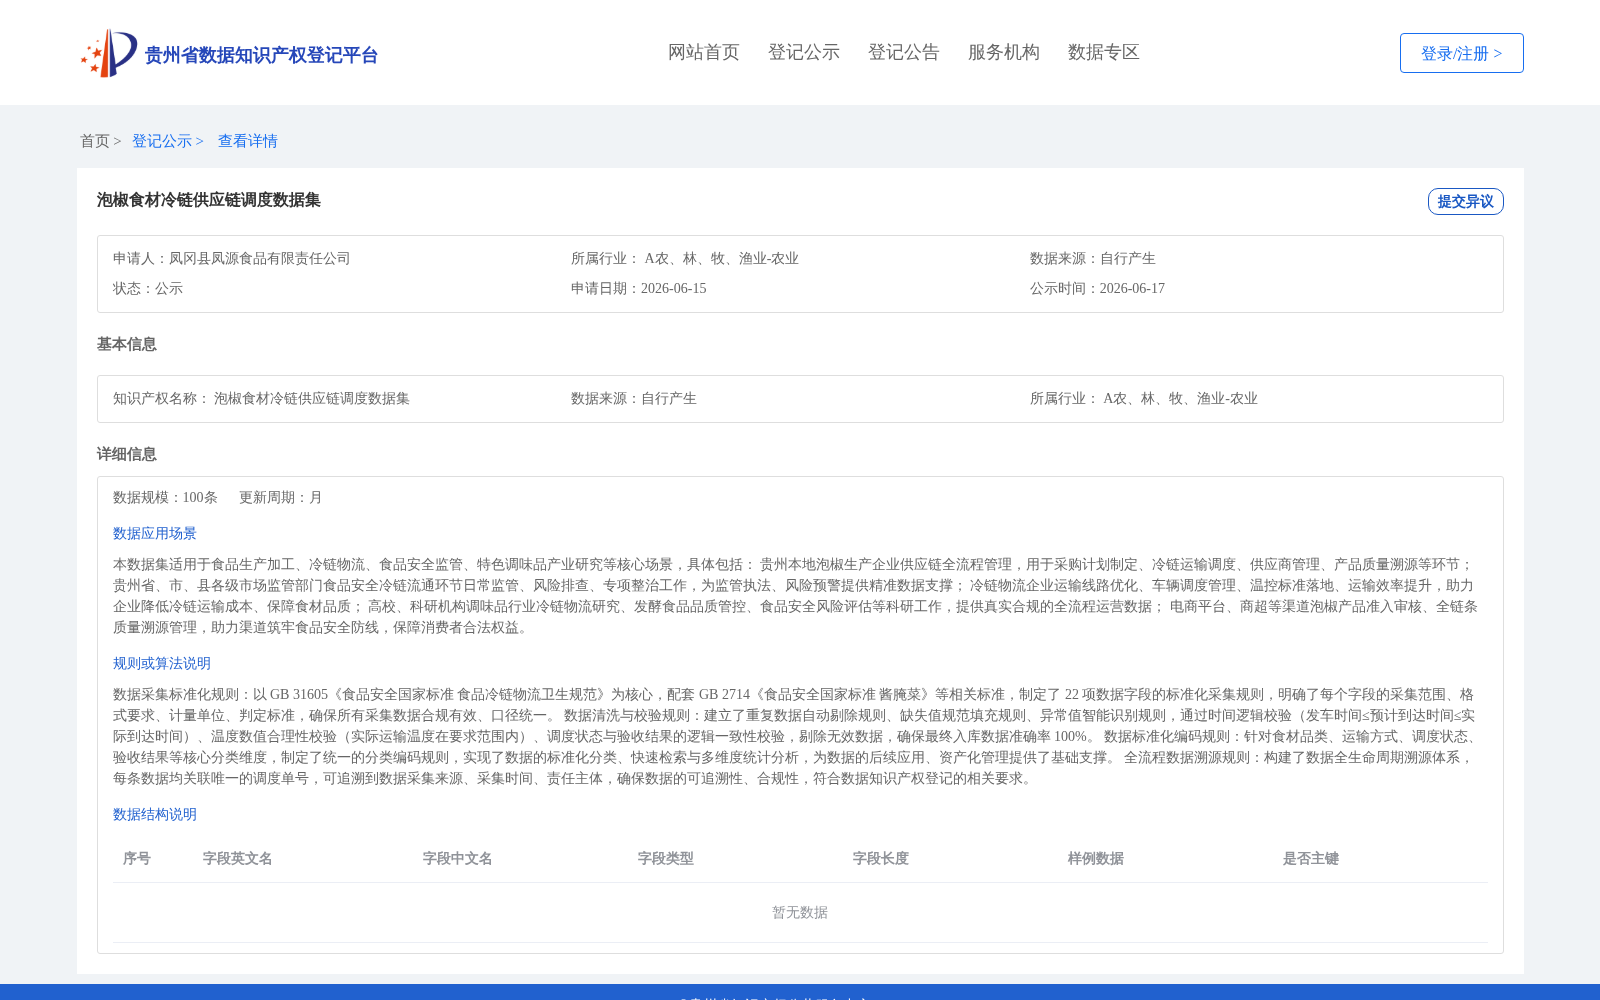
Task: Click the 查看详情 breadcrumb
Action: pos(248,141)
